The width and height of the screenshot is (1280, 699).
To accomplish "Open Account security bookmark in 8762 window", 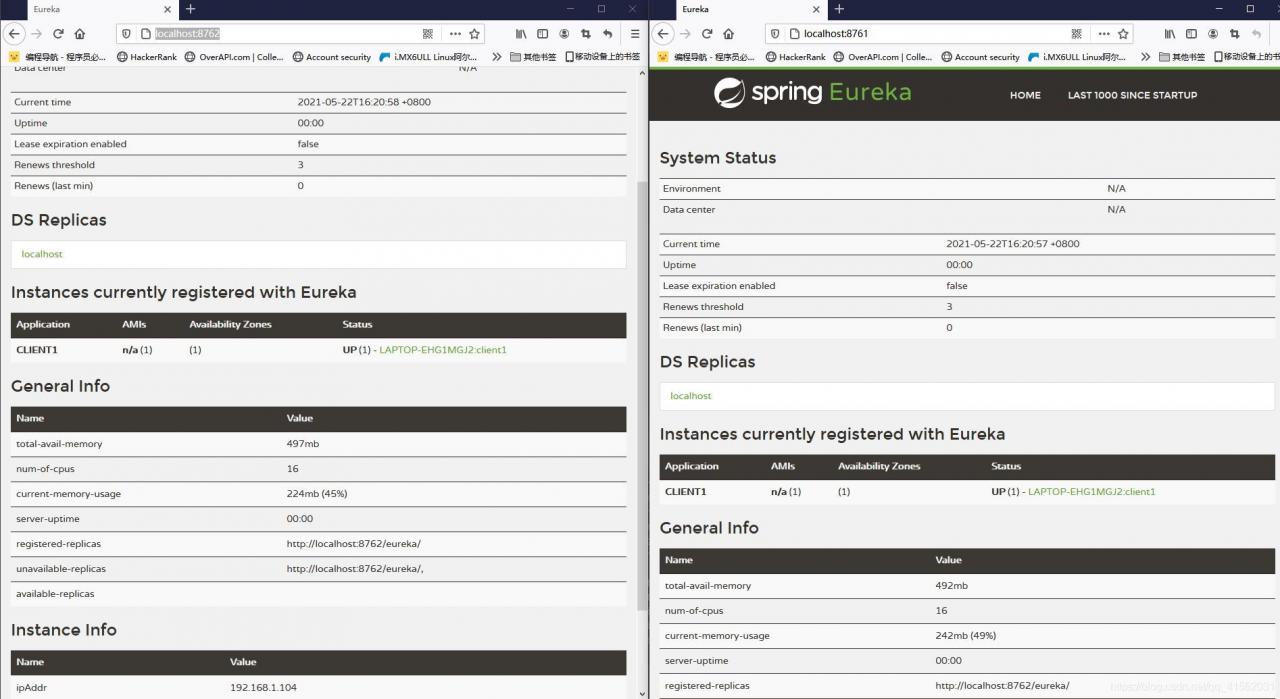I will point(332,57).
